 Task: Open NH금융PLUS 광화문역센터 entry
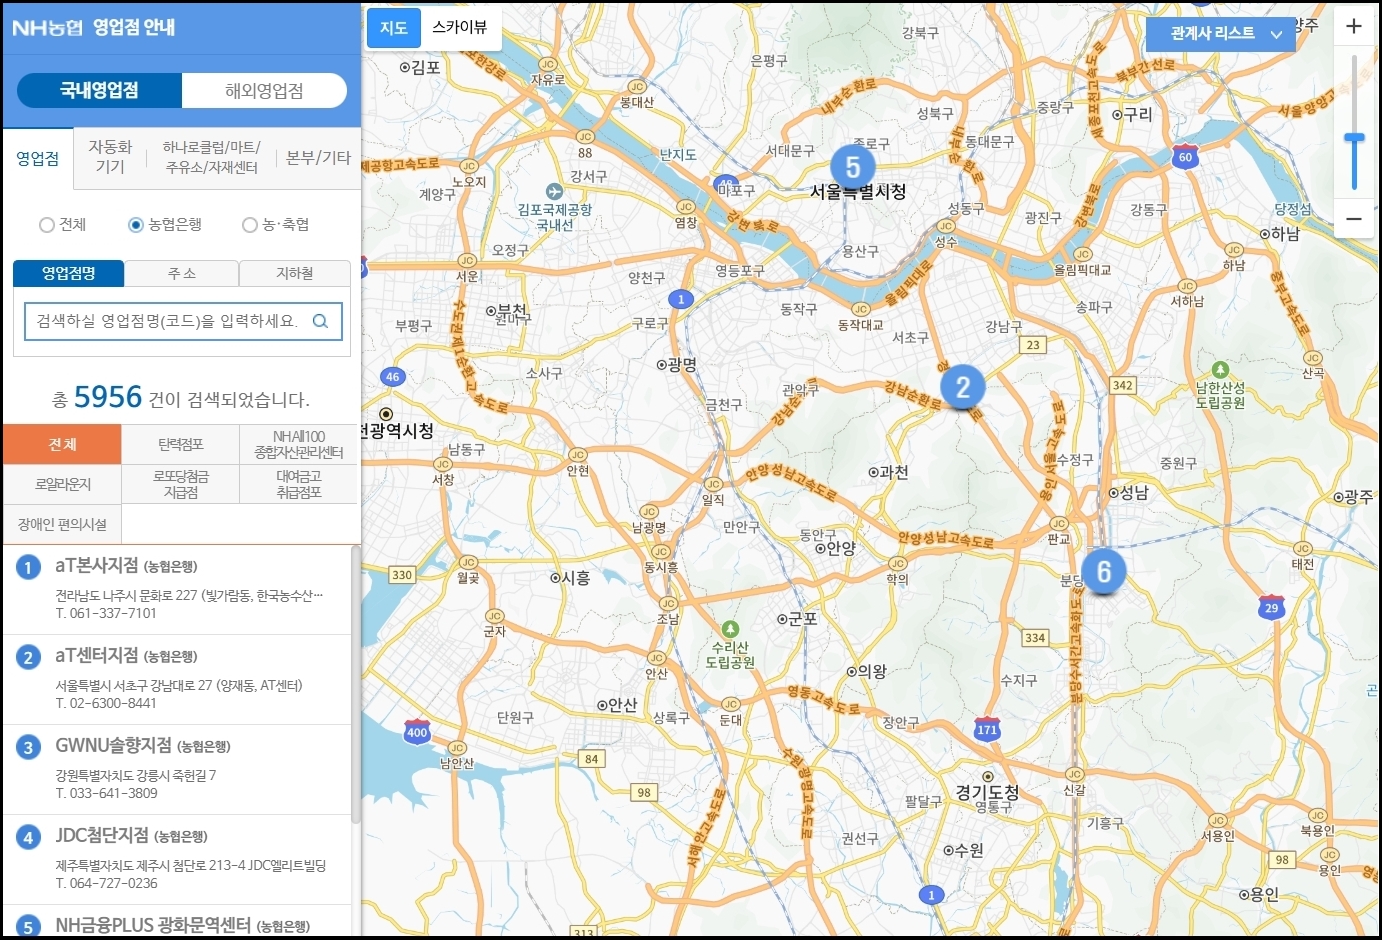point(178,922)
